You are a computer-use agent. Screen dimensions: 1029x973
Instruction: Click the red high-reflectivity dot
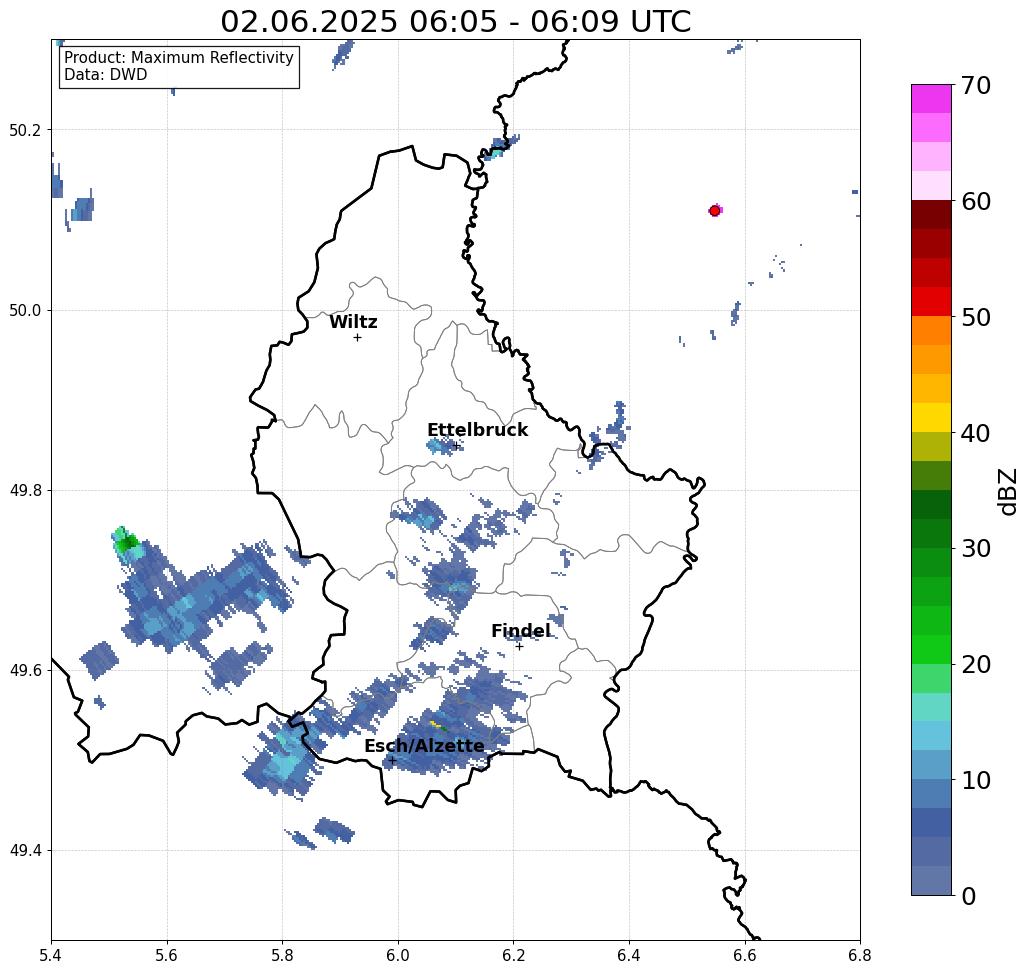tap(715, 211)
